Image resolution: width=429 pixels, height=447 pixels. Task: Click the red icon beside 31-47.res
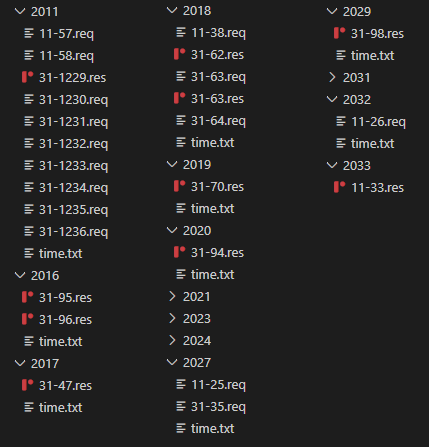[28, 385]
